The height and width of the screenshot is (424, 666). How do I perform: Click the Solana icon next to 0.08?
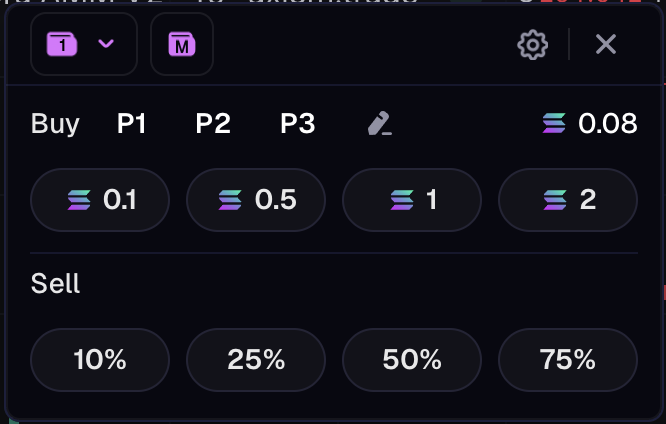point(554,124)
